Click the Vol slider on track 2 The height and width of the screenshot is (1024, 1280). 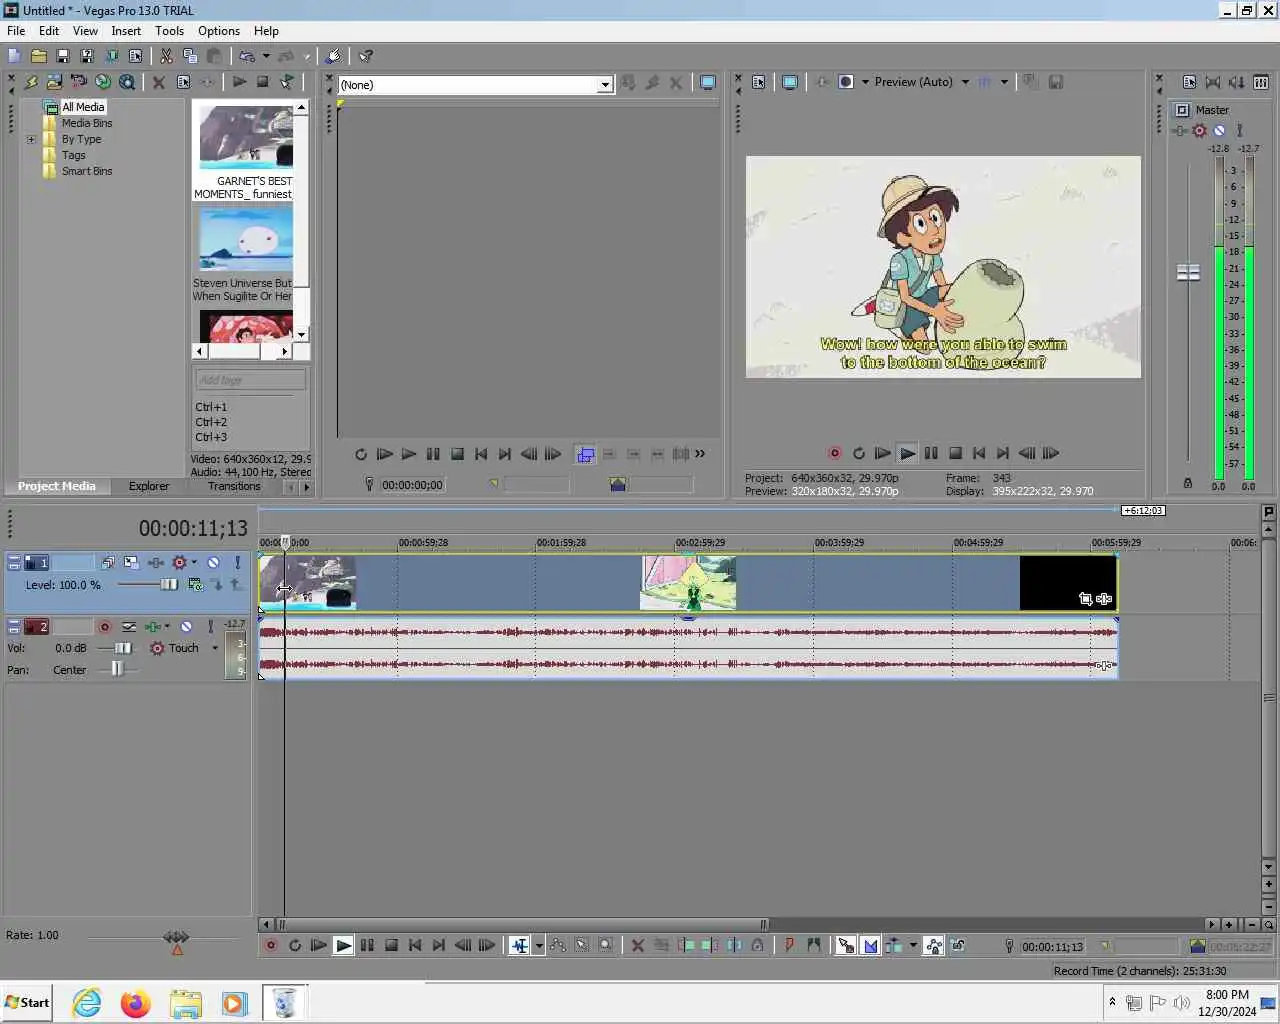click(121, 648)
